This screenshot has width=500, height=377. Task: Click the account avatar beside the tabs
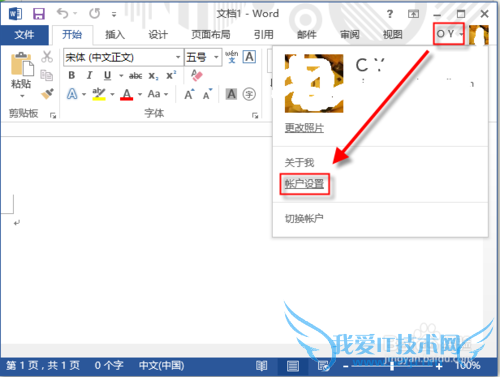click(479, 35)
